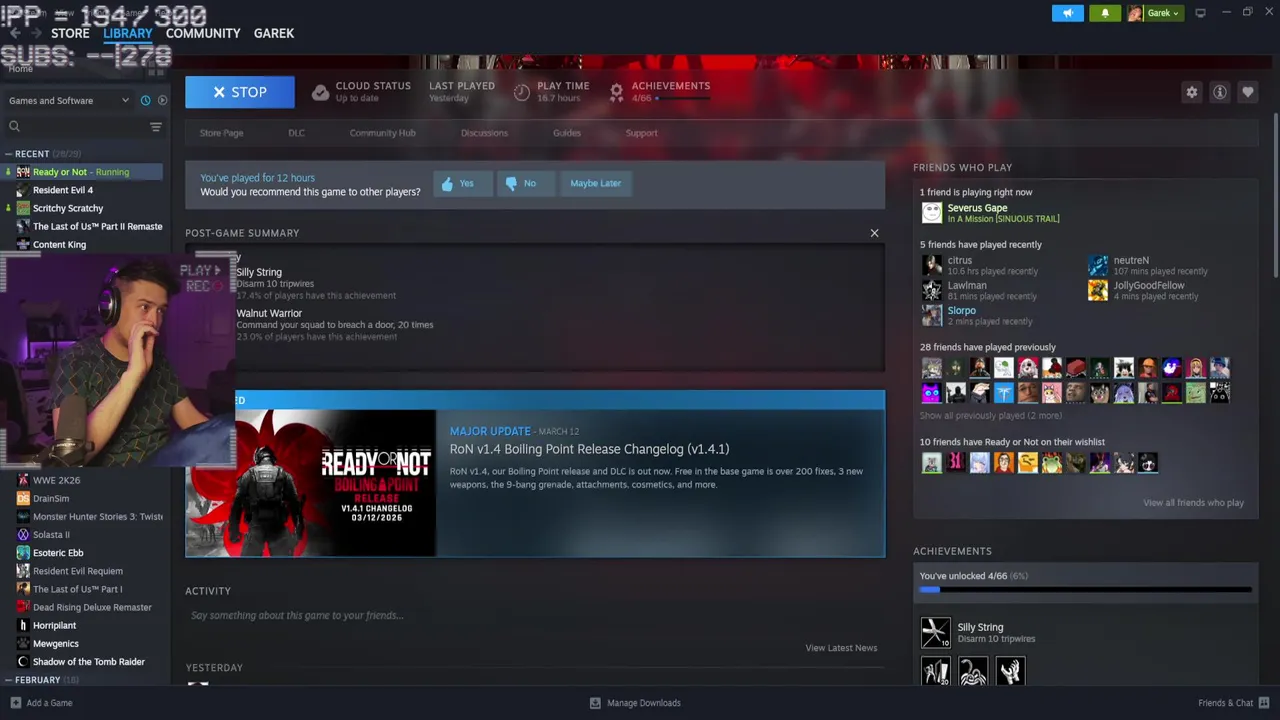Open game settings gear icon
1280x720 pixels.
coord(1191,92)
